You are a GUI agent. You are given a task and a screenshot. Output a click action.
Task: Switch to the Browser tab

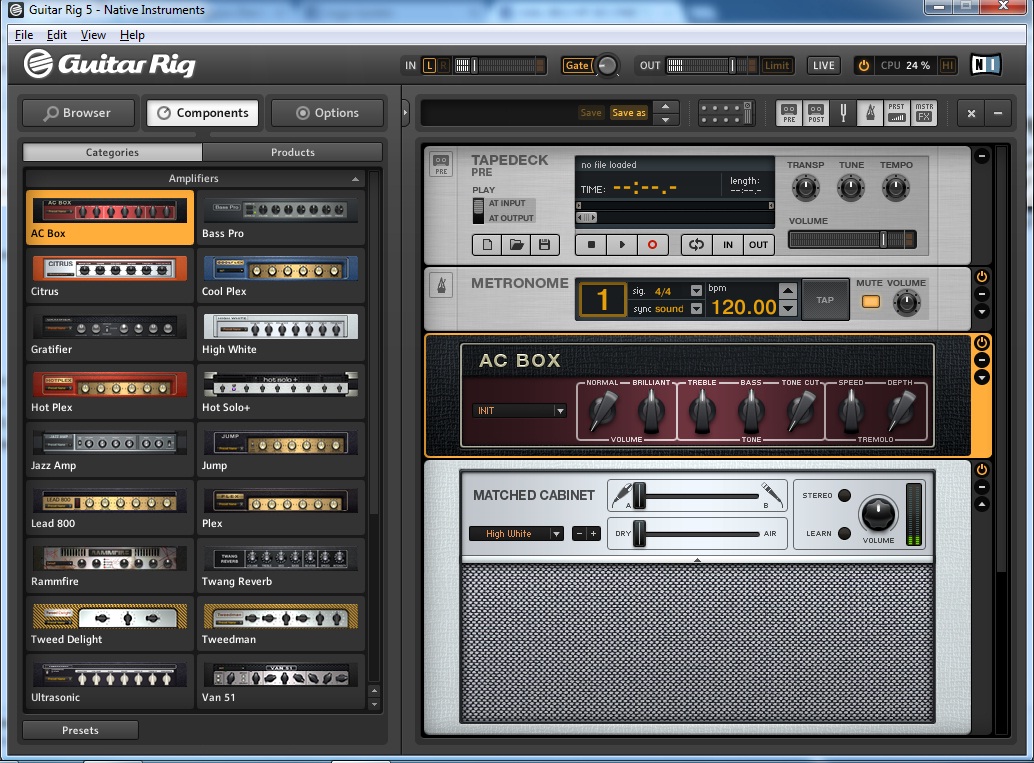tap(77, 113)
